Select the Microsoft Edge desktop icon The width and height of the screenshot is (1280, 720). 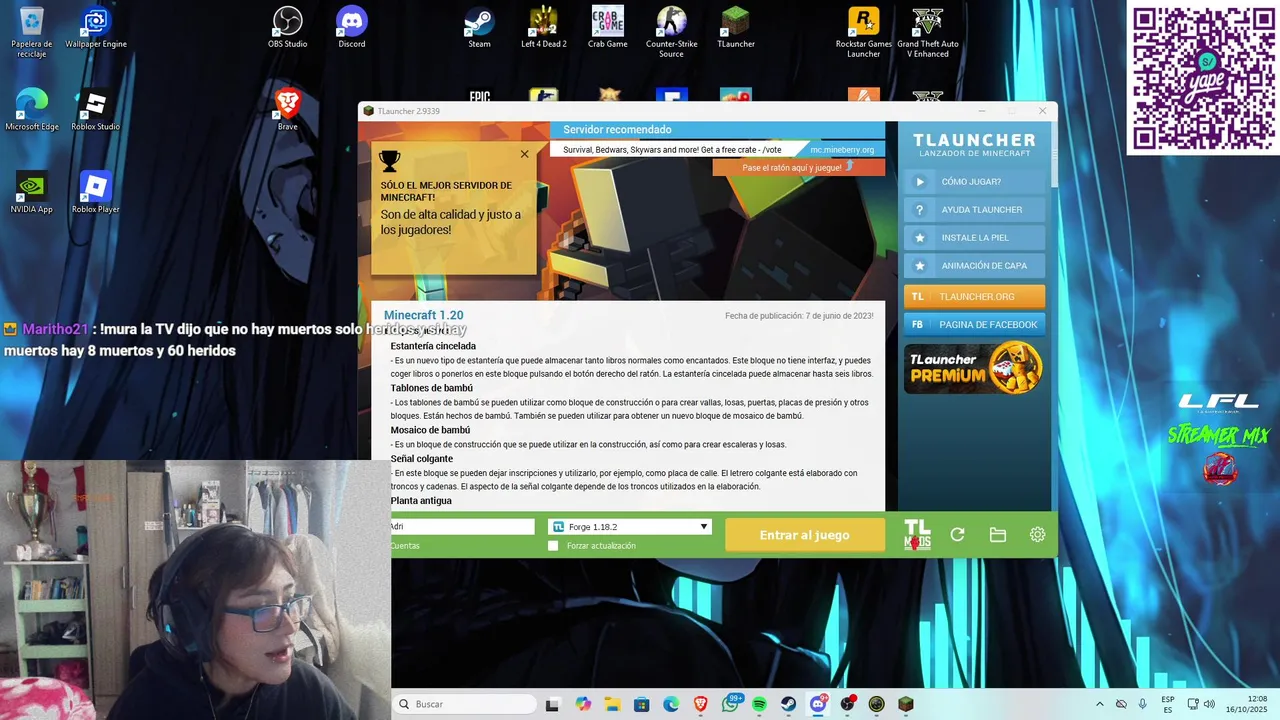click(x=32, y=110)
